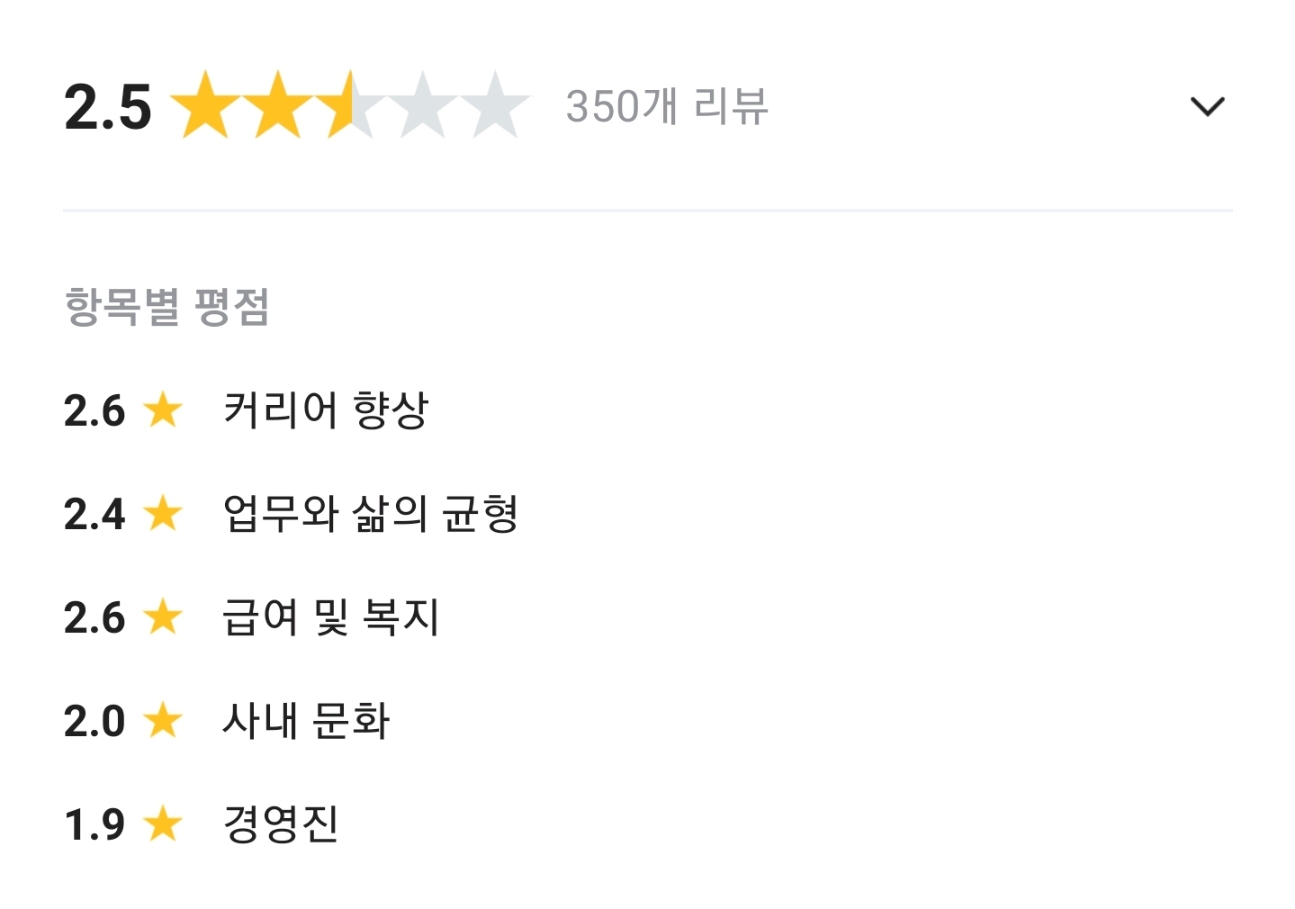
Task: Click the star beside 사내 문화
Action: click(x=162, y=721)
